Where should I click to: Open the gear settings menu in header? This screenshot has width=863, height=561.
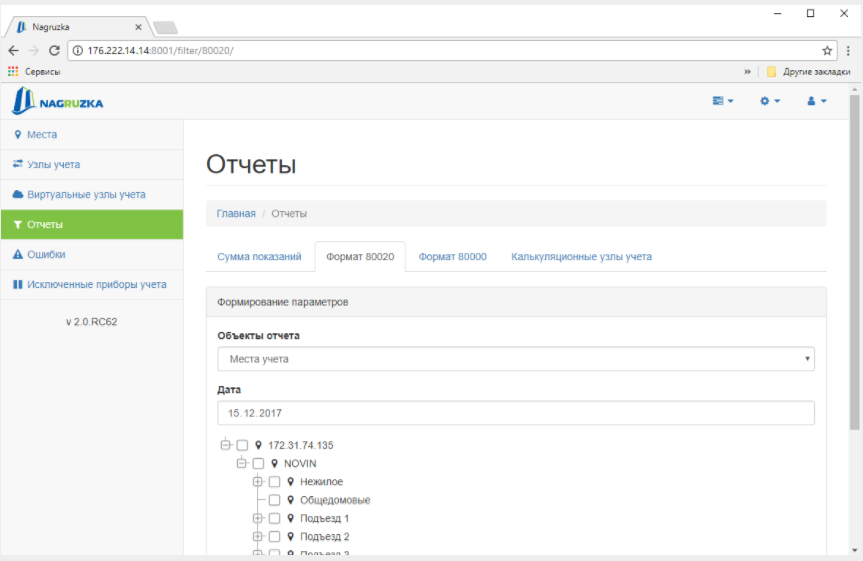point(769,101)
